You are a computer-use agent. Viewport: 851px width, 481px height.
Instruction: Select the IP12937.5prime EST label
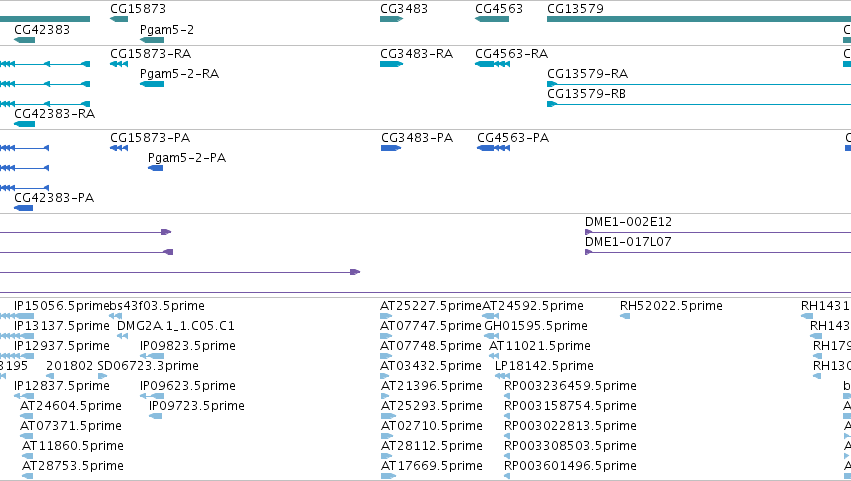(61, 346)
